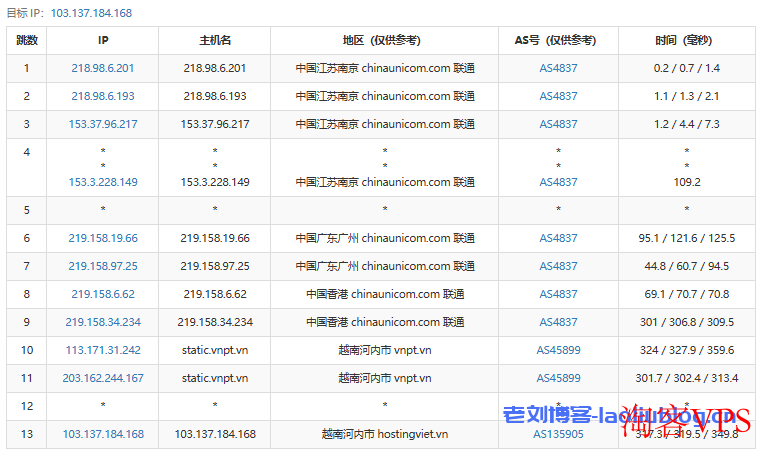Select region '中国广东广州 chinaunicom.com 联通' in hop 6
Viewport: 762px width, 453px height.
point(384,238)
